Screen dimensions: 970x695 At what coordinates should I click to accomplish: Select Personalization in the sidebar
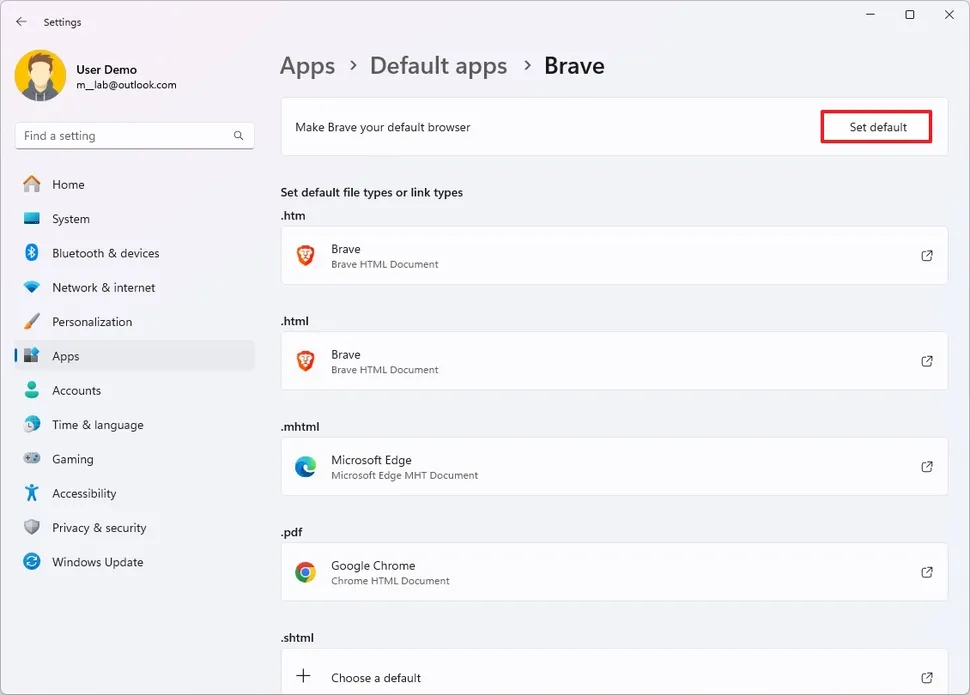pyautogui.click(x=92, y=322)
